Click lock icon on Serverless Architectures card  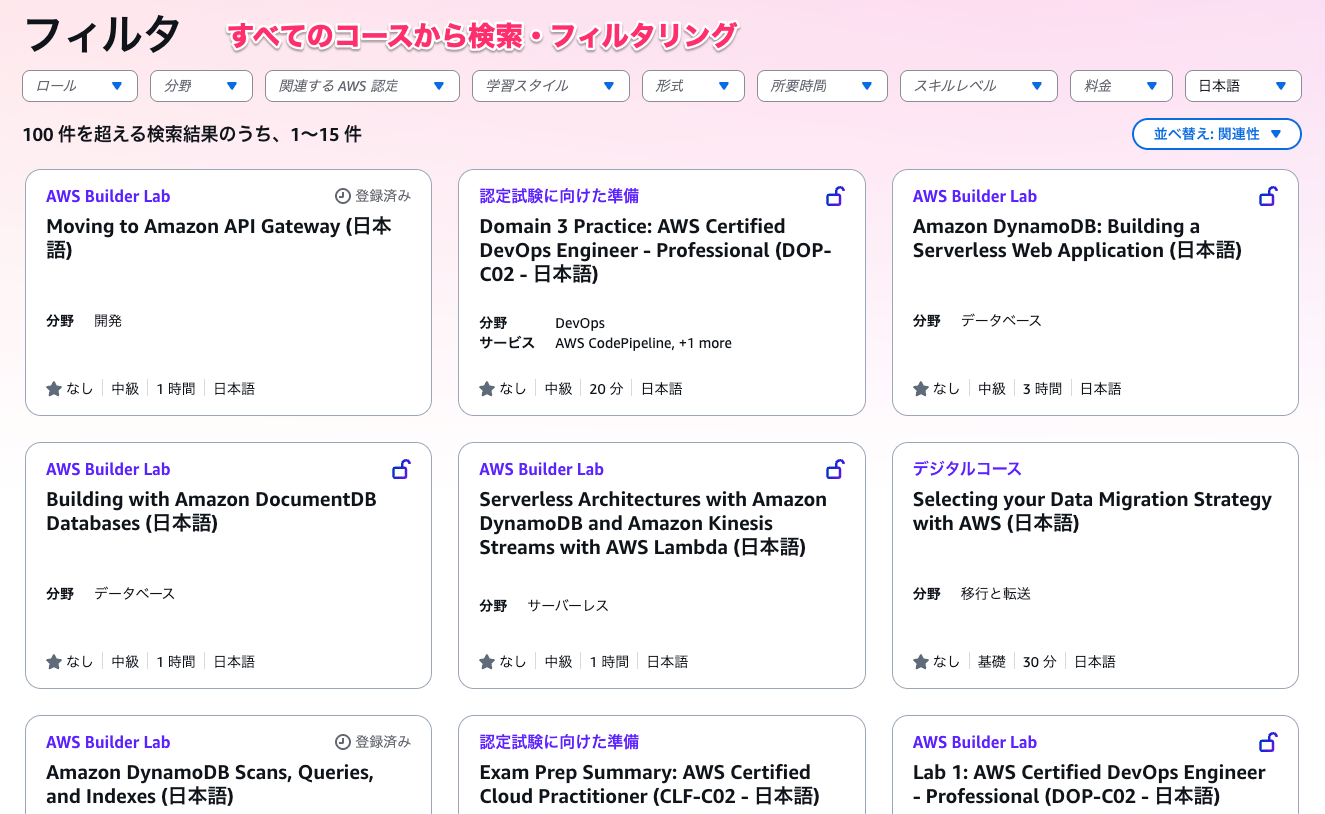click(x=835, y=469)
